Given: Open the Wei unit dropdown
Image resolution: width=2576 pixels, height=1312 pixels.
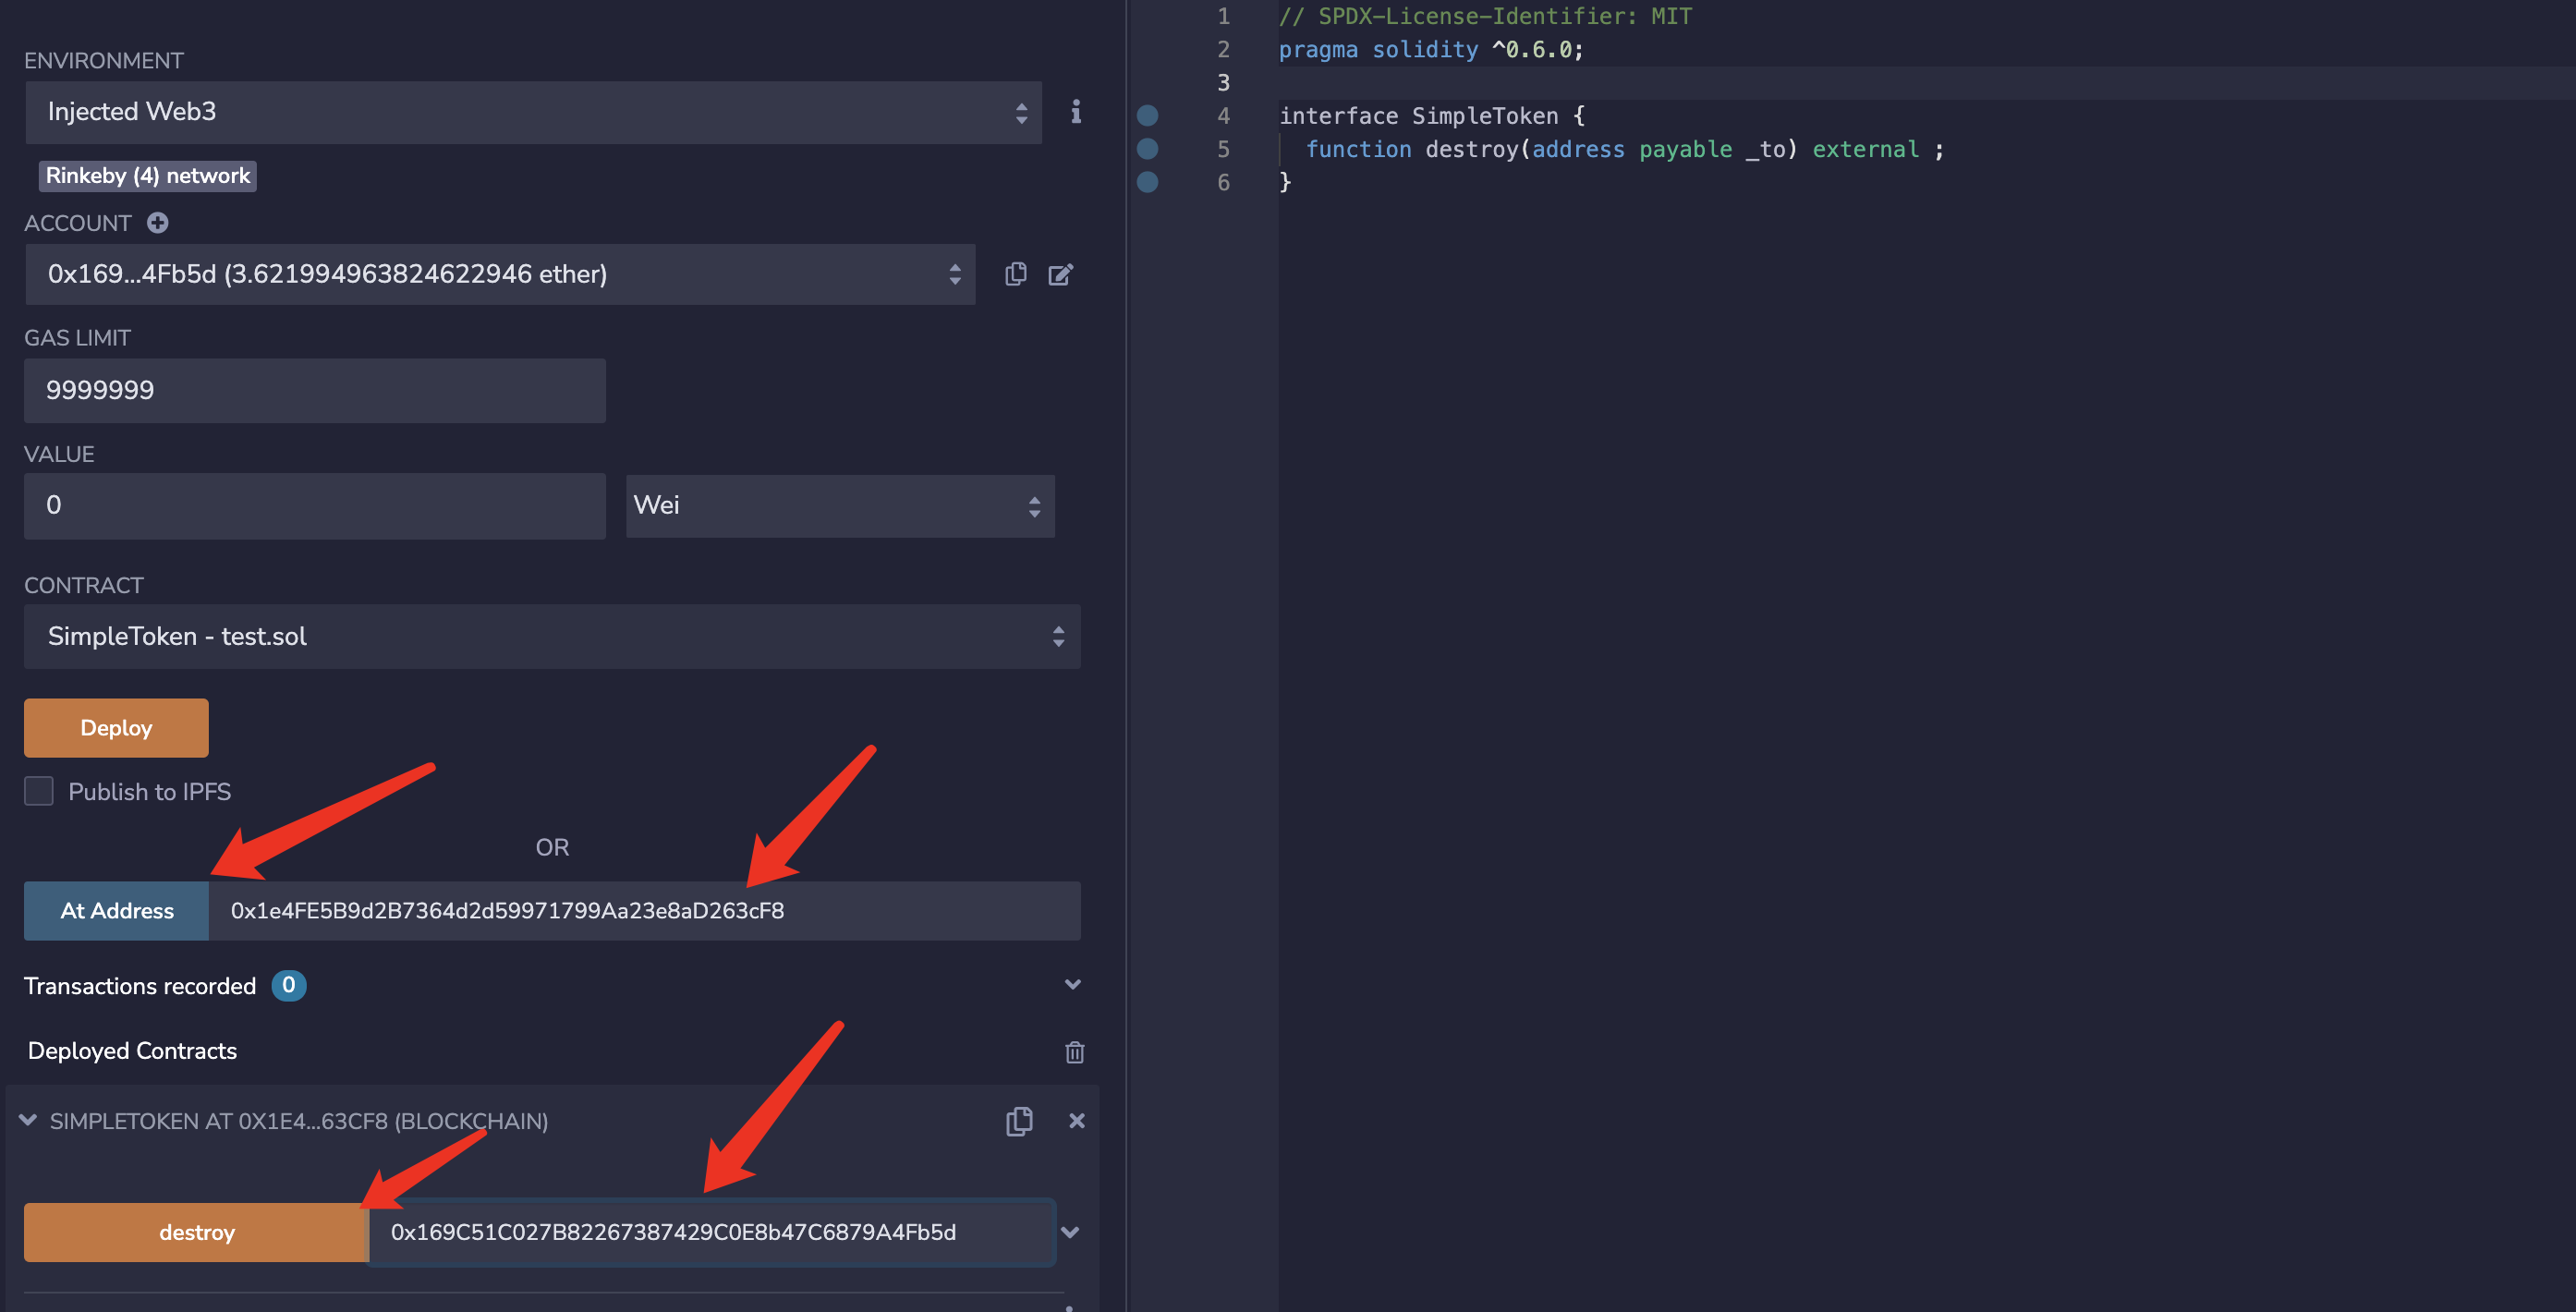Looking at the screenshot, I should point(839,506).
